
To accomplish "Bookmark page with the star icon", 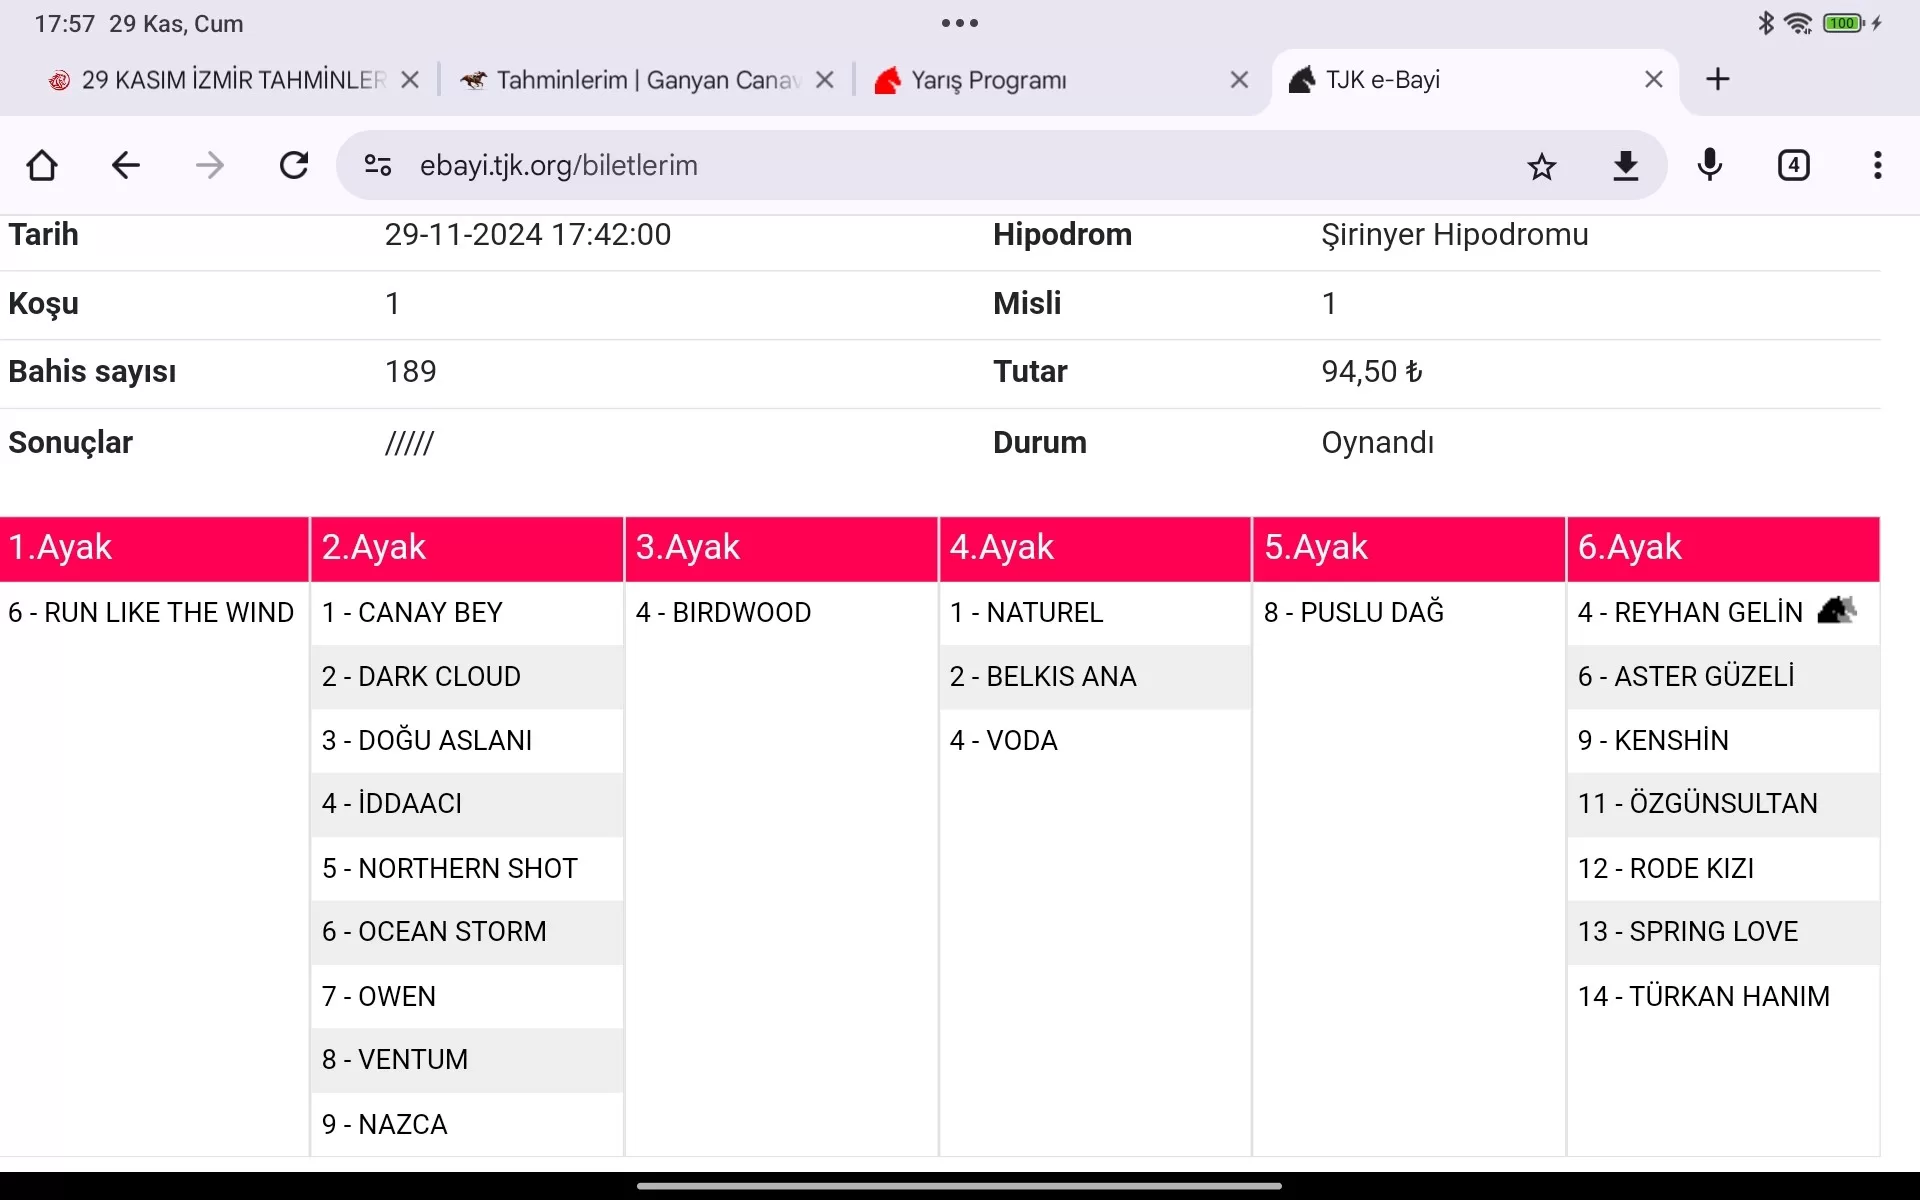I will 1541,166.
